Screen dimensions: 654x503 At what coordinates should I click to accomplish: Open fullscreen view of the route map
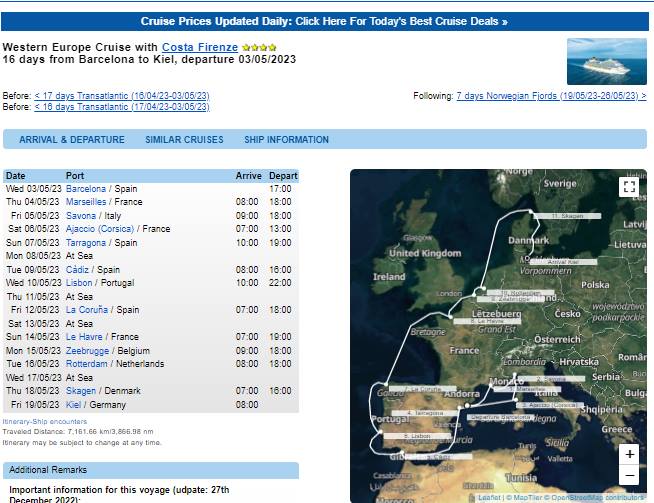click(x=629, y=186)
